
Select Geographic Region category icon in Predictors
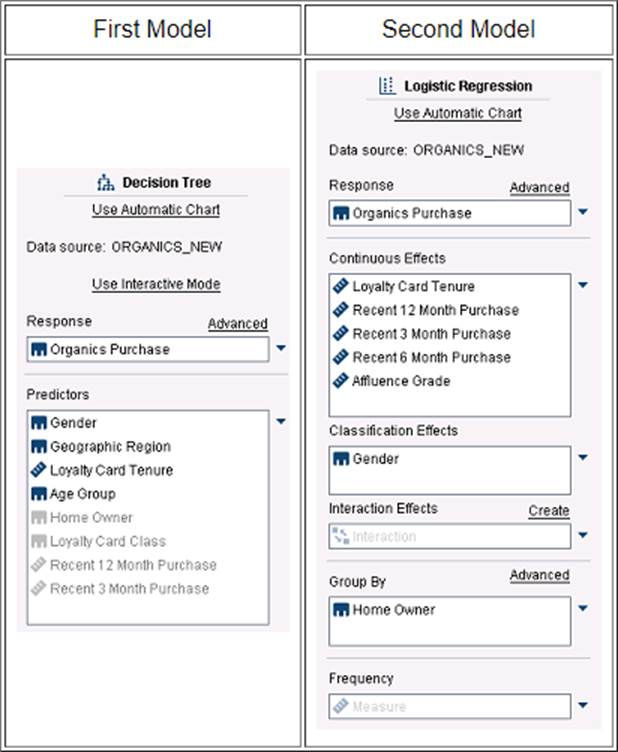click(39, 446)
